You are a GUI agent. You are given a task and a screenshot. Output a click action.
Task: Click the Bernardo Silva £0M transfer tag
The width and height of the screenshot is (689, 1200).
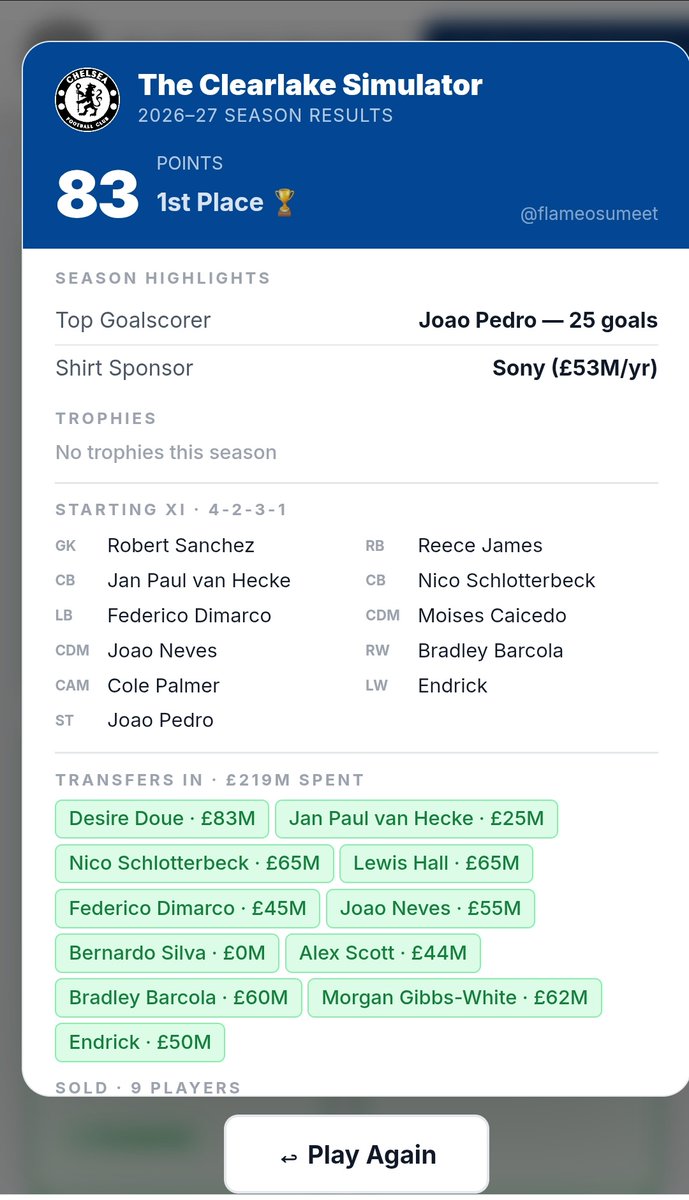(x=167, y=953)
